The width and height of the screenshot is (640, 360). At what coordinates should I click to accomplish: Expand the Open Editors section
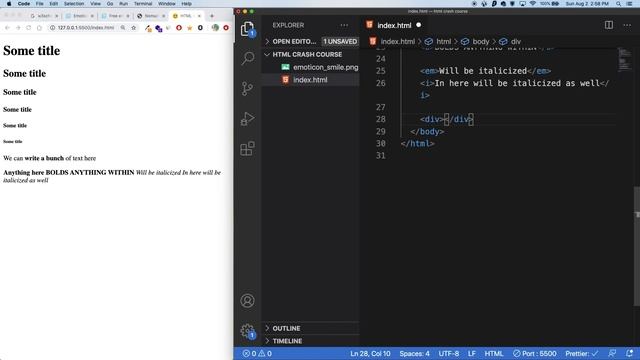[294, 42]
